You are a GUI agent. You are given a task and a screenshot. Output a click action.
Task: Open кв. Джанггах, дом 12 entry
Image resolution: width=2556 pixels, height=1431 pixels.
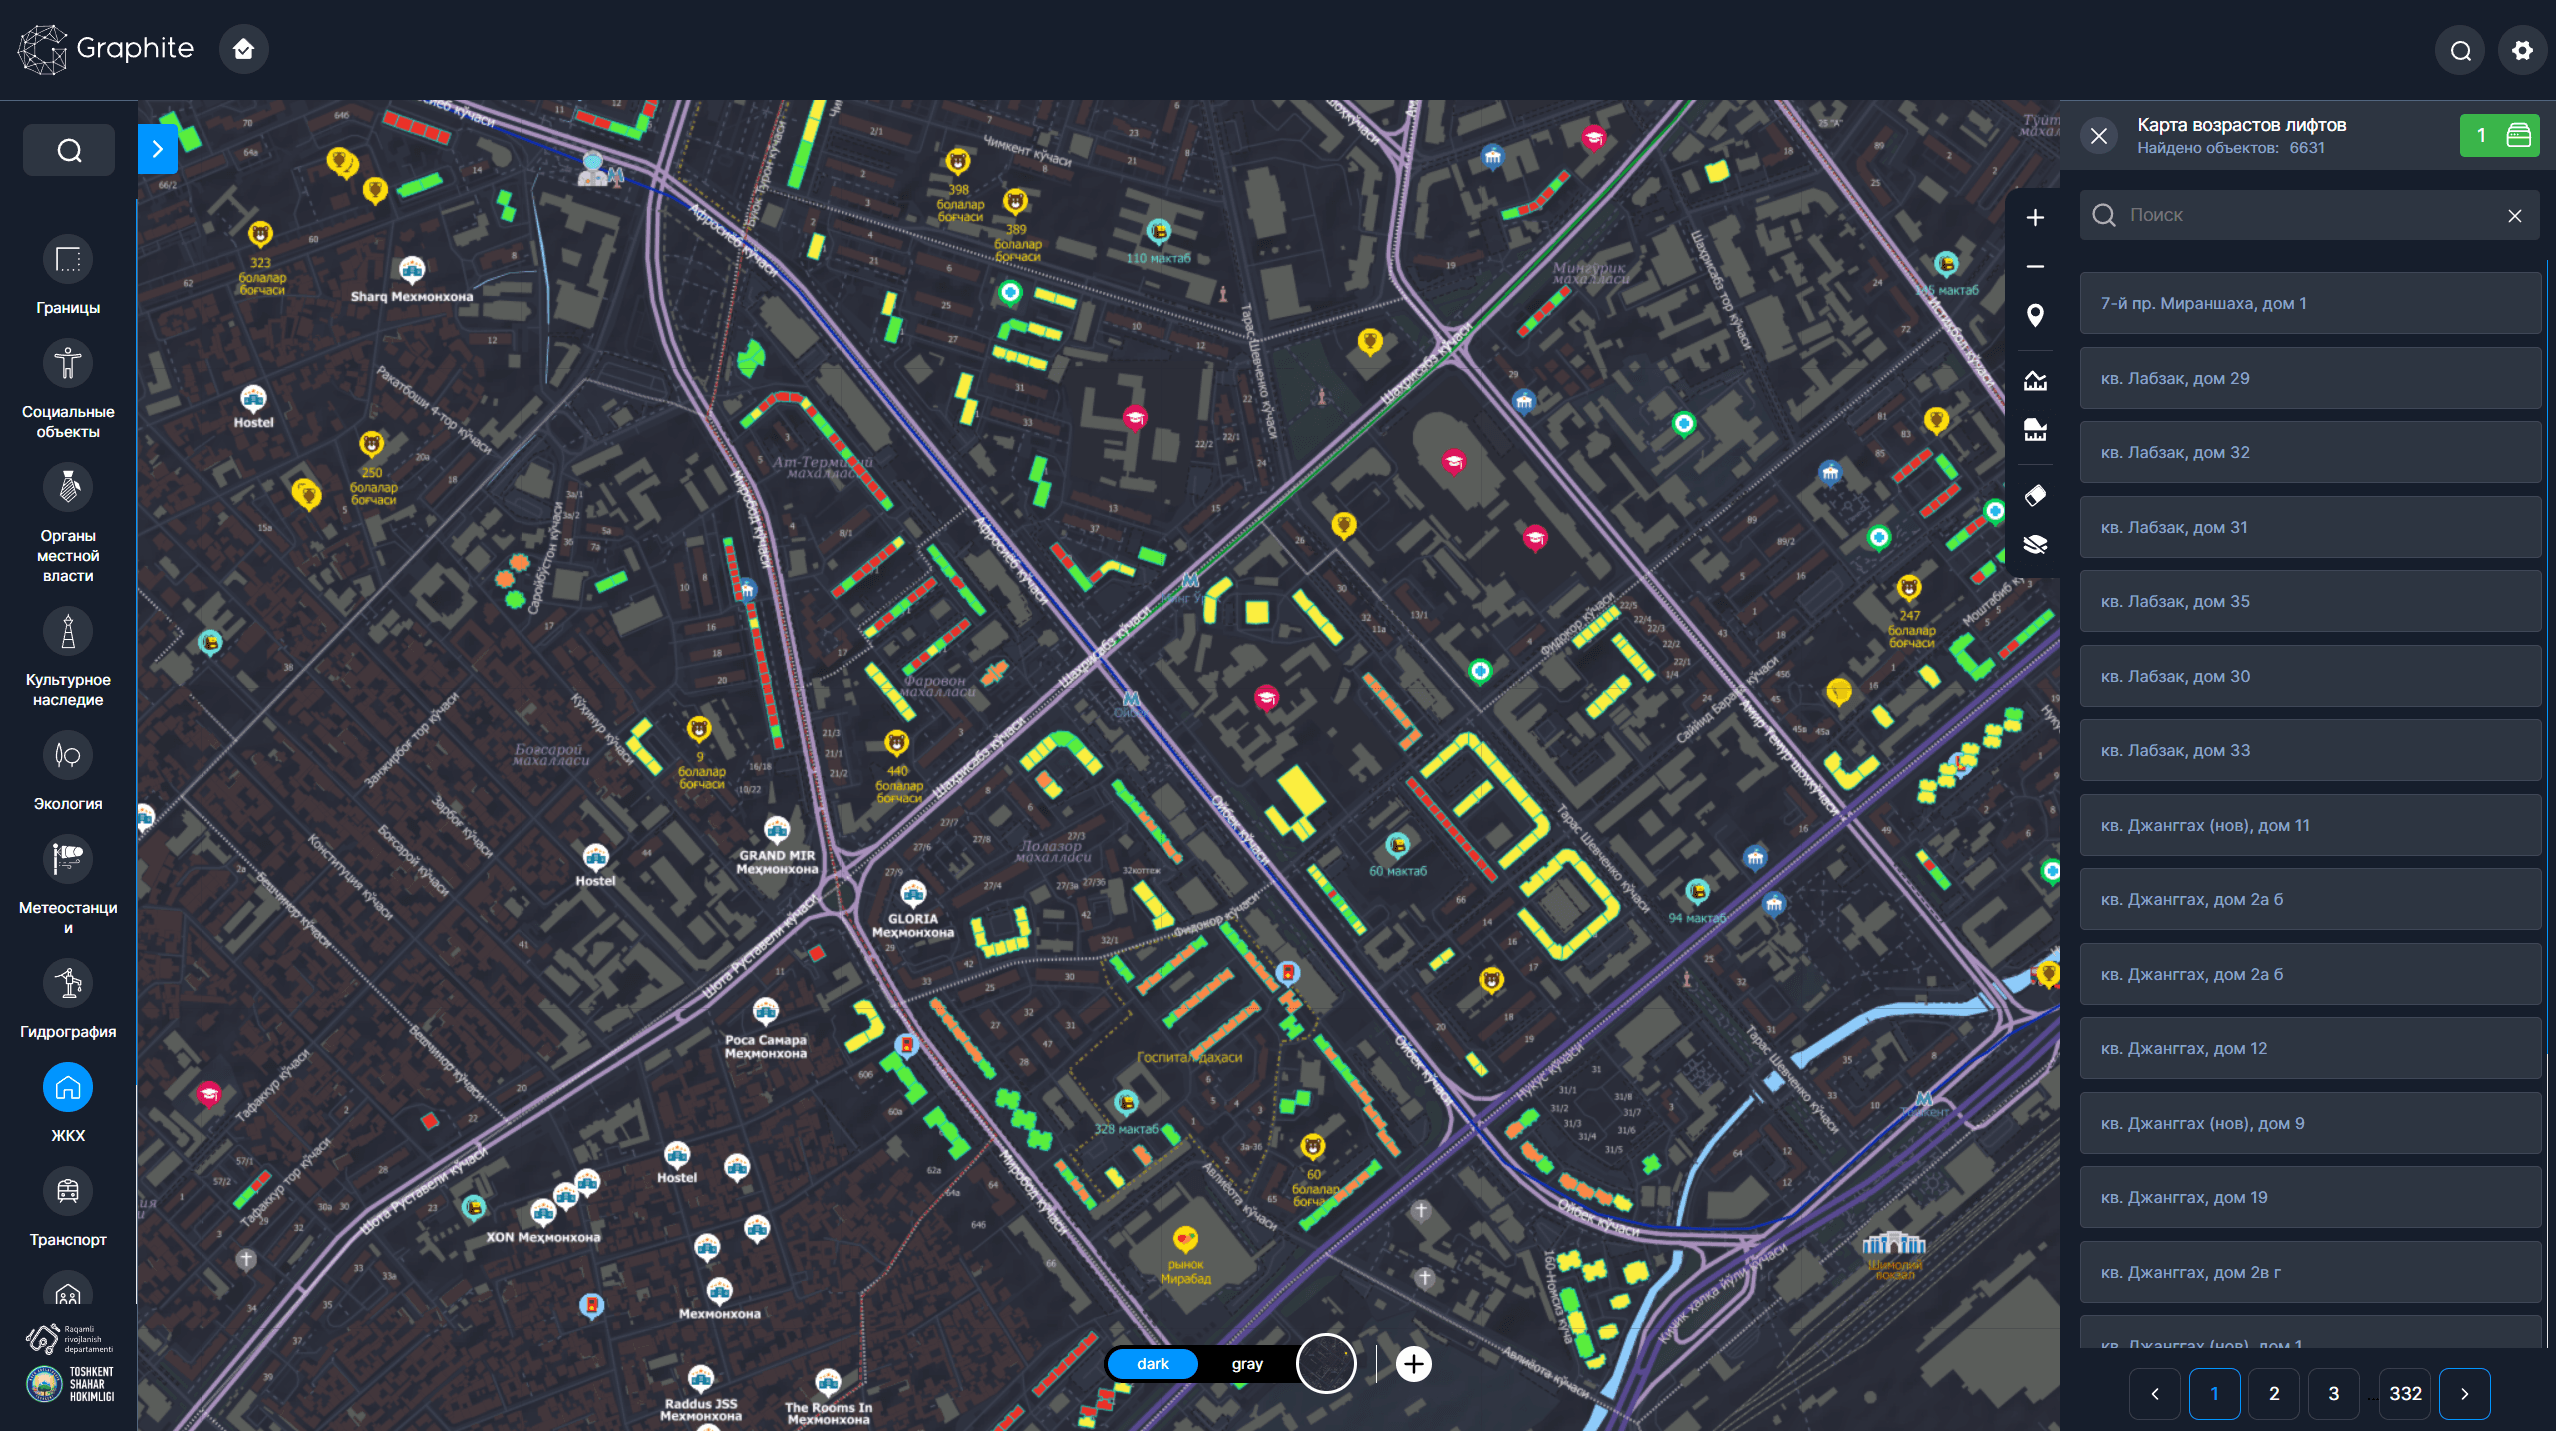pyautogui.click(x=2310, y=1048)
